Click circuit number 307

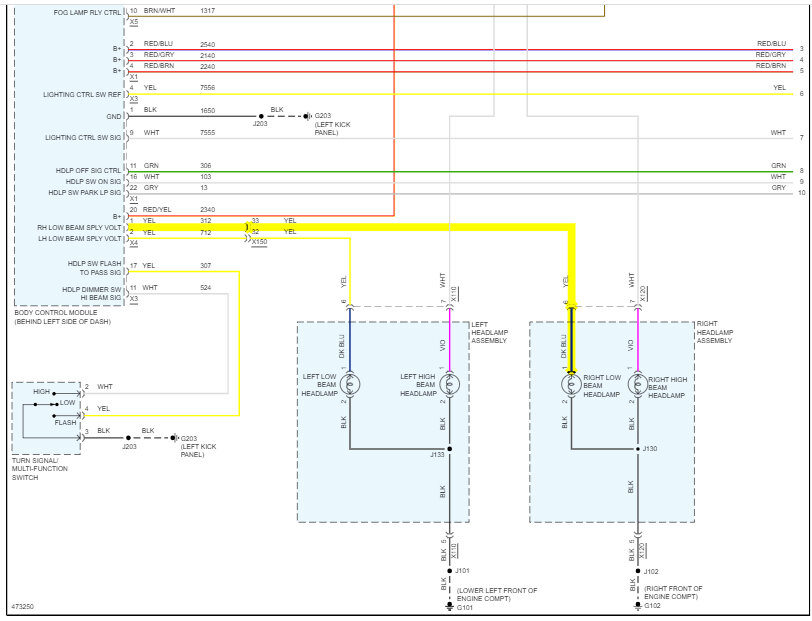point(206,266)
